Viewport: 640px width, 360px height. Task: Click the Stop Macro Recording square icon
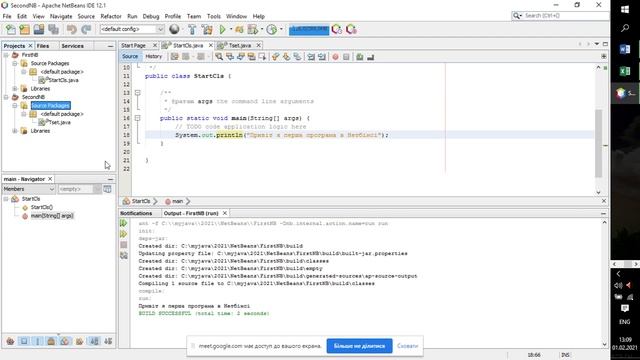click(x=346, y=57)
